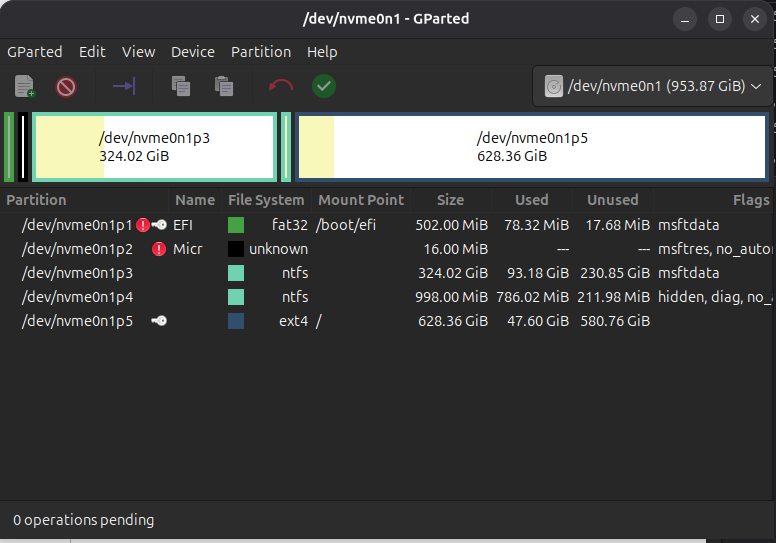Click the Mount Point column header

(x=361, y=200)
